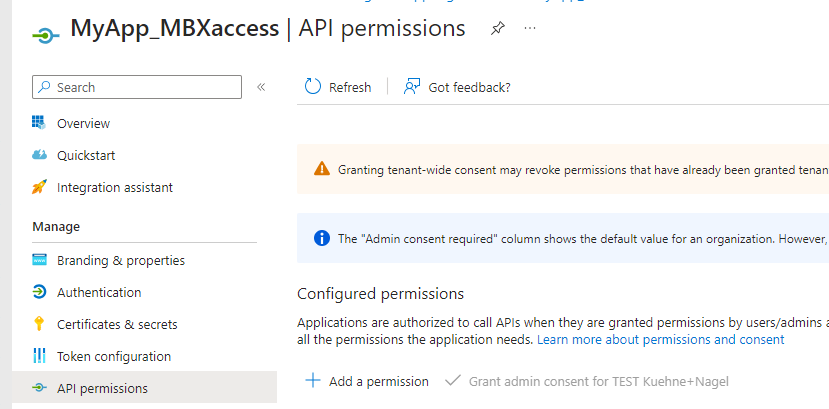The height and width of the screenshot is (409, 829).
Task: Click the plus icon for Add a permission
Action: click(312, 381)
